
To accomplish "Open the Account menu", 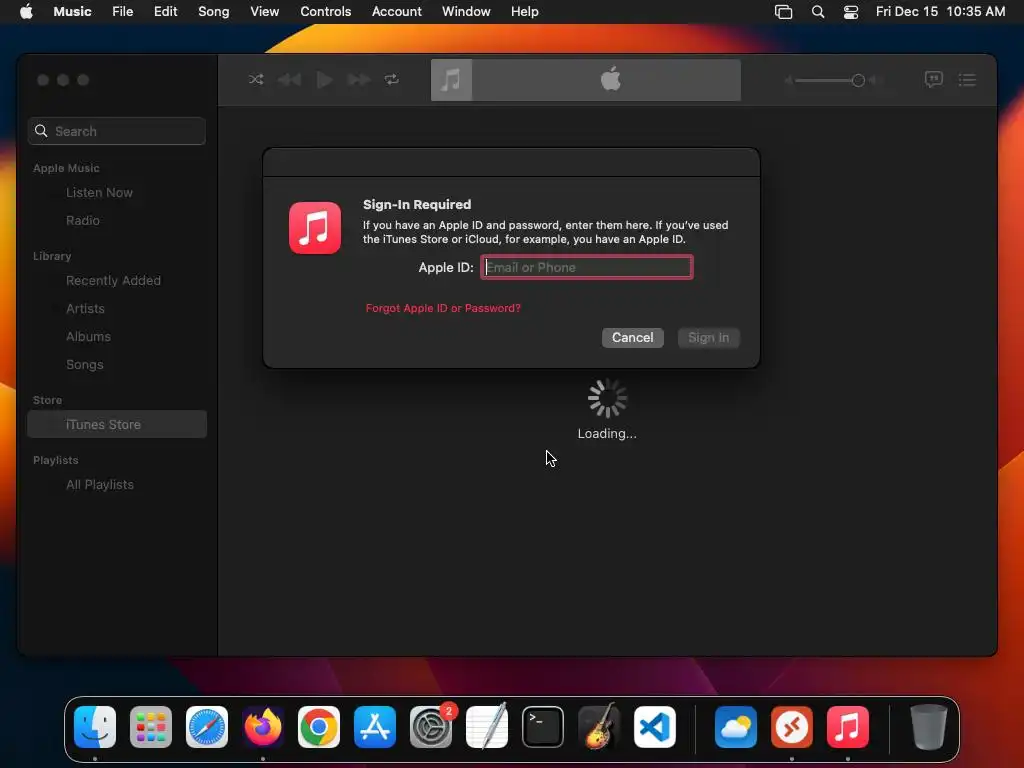I will click(396, 12).
